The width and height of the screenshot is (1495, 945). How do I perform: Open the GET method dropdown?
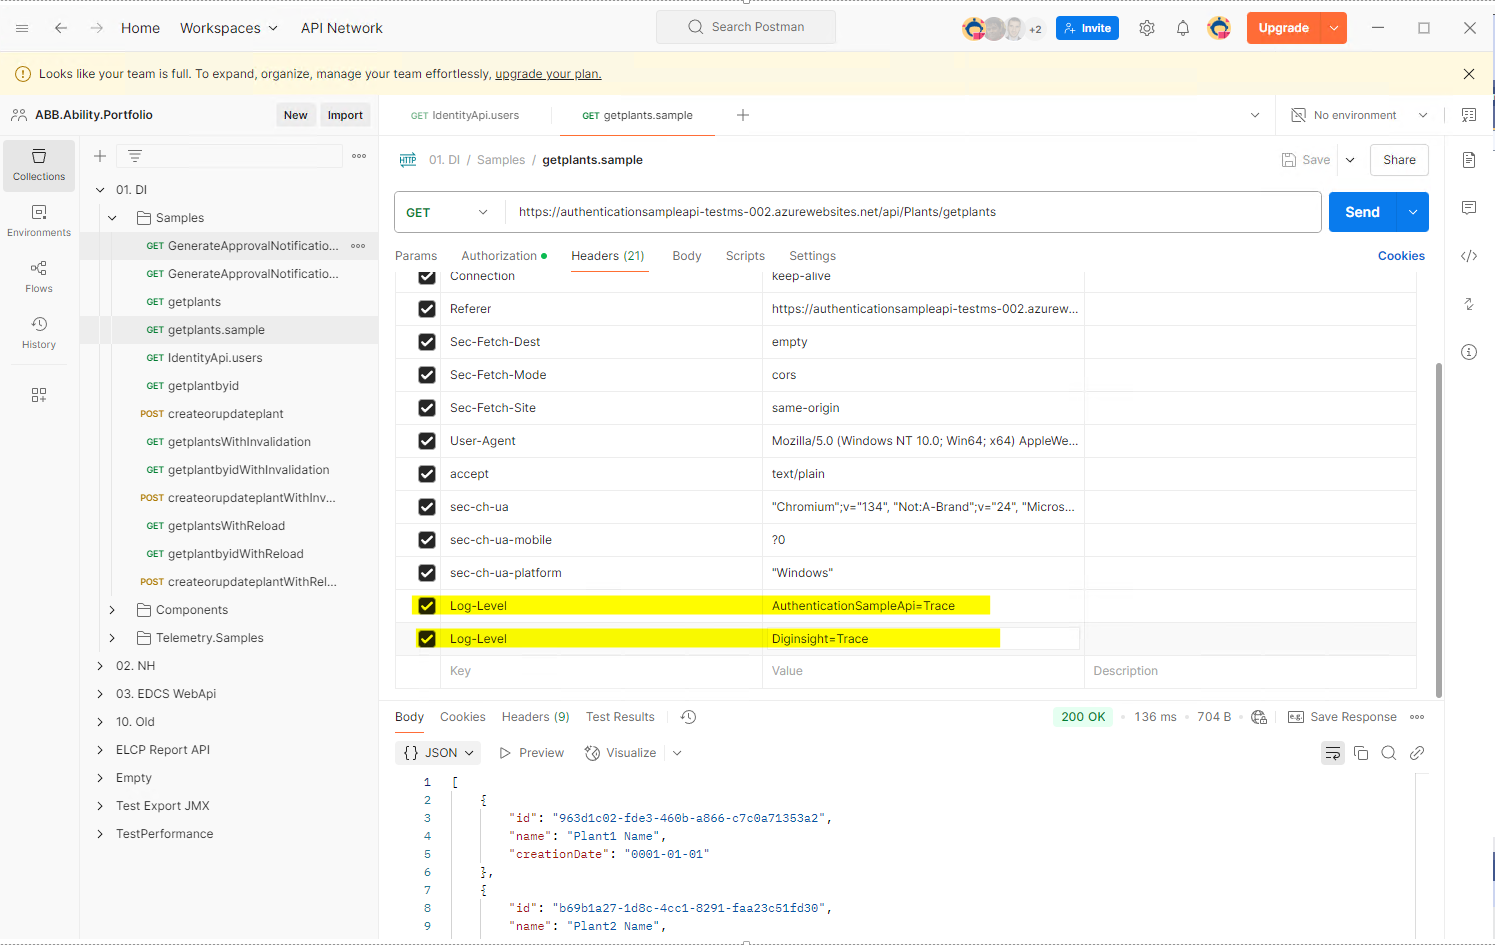click(x=448, y=212)
